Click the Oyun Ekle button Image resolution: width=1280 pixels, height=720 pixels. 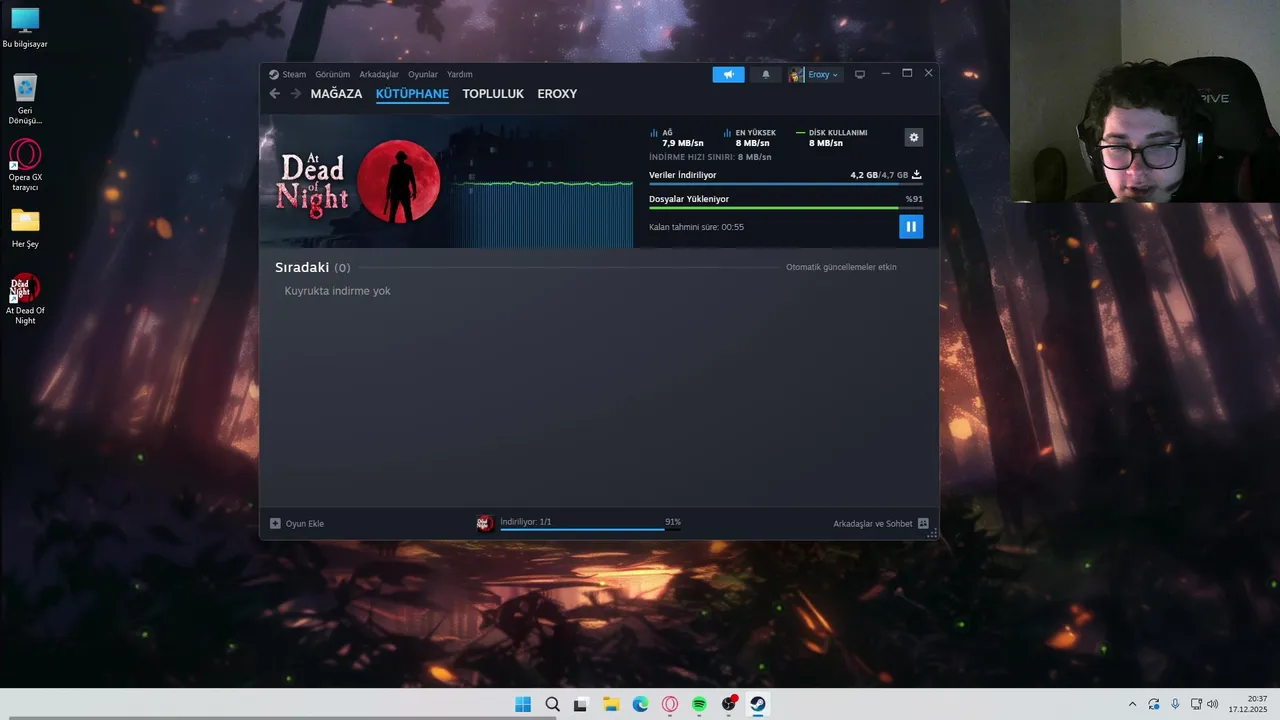click(x=297, y=523)
